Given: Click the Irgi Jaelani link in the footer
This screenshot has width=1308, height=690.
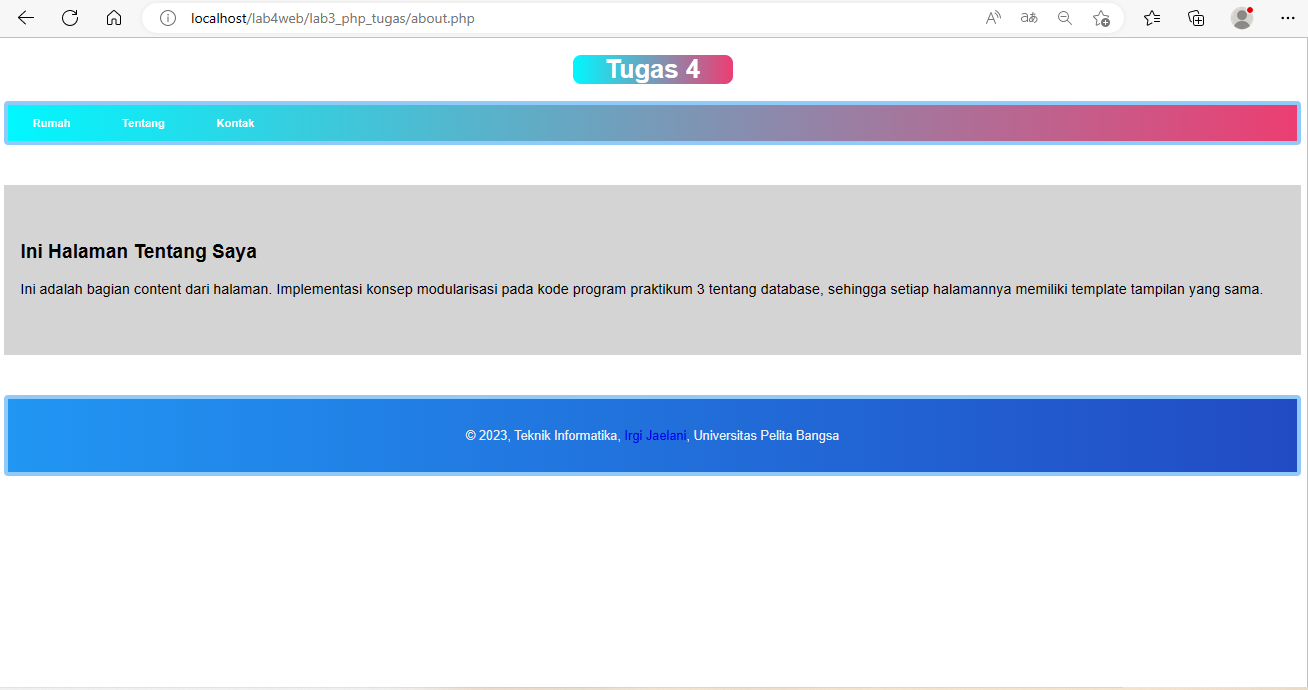Looking at the screenshot, I should 655,435.
